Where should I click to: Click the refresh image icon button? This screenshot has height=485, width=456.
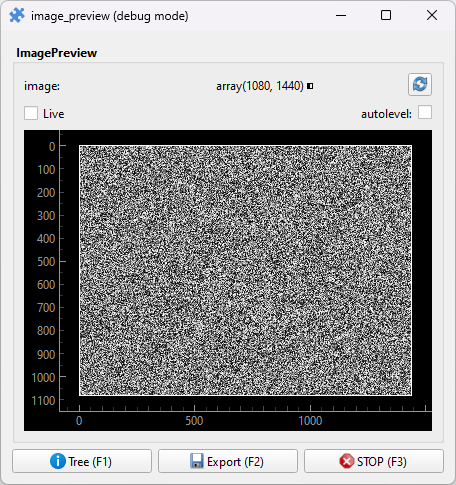pyautogui.click(x=420, y=84)
